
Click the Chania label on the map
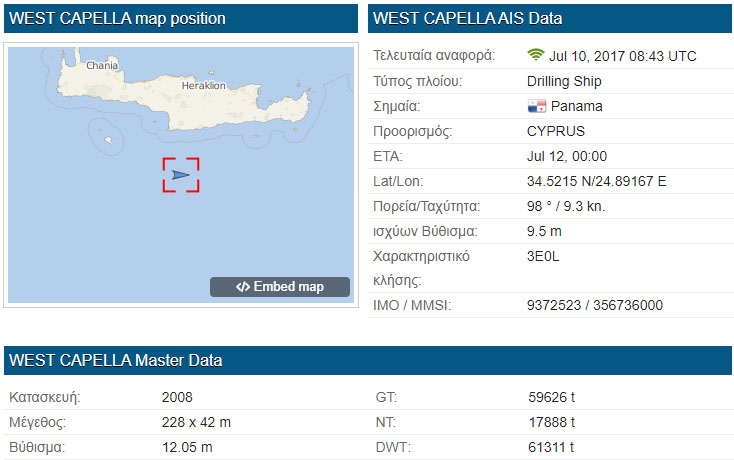[102, 66]
